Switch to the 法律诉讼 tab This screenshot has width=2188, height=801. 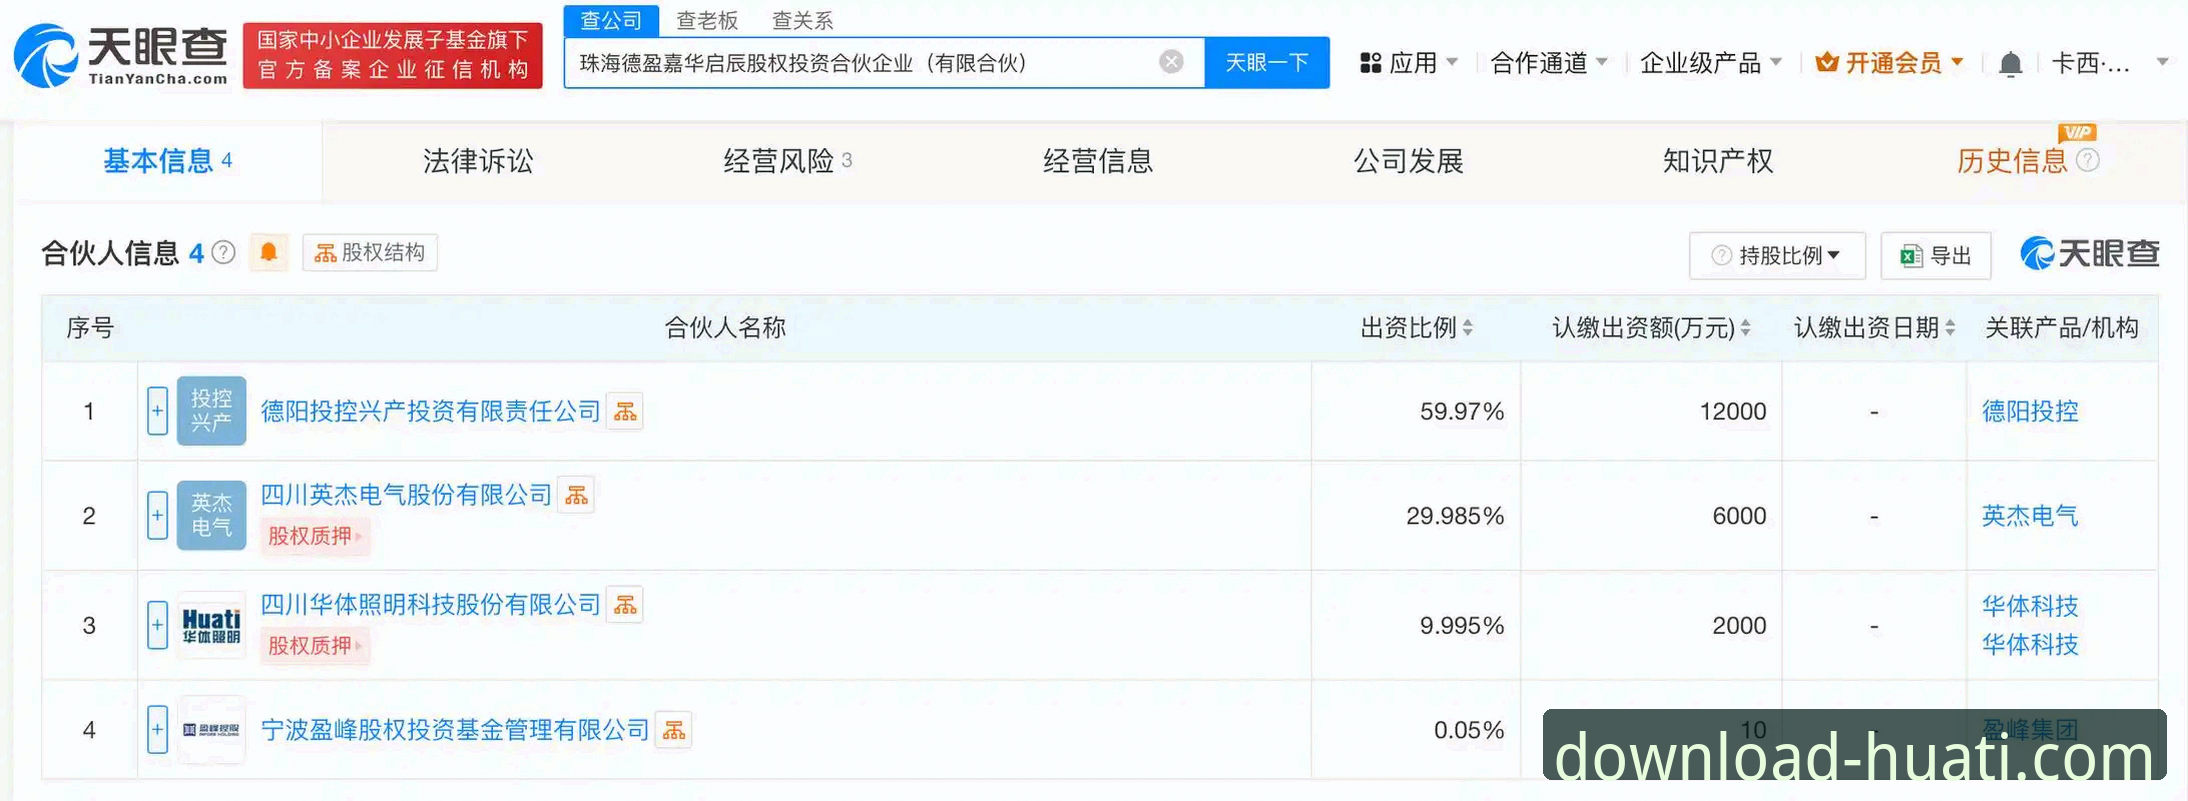pos(478,161)
